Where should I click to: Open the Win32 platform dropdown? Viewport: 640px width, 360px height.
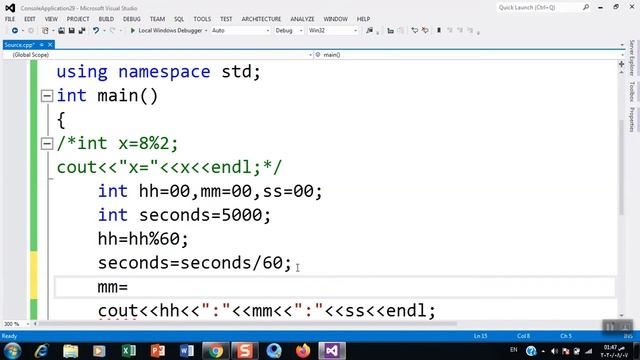(x=333, y=31)
